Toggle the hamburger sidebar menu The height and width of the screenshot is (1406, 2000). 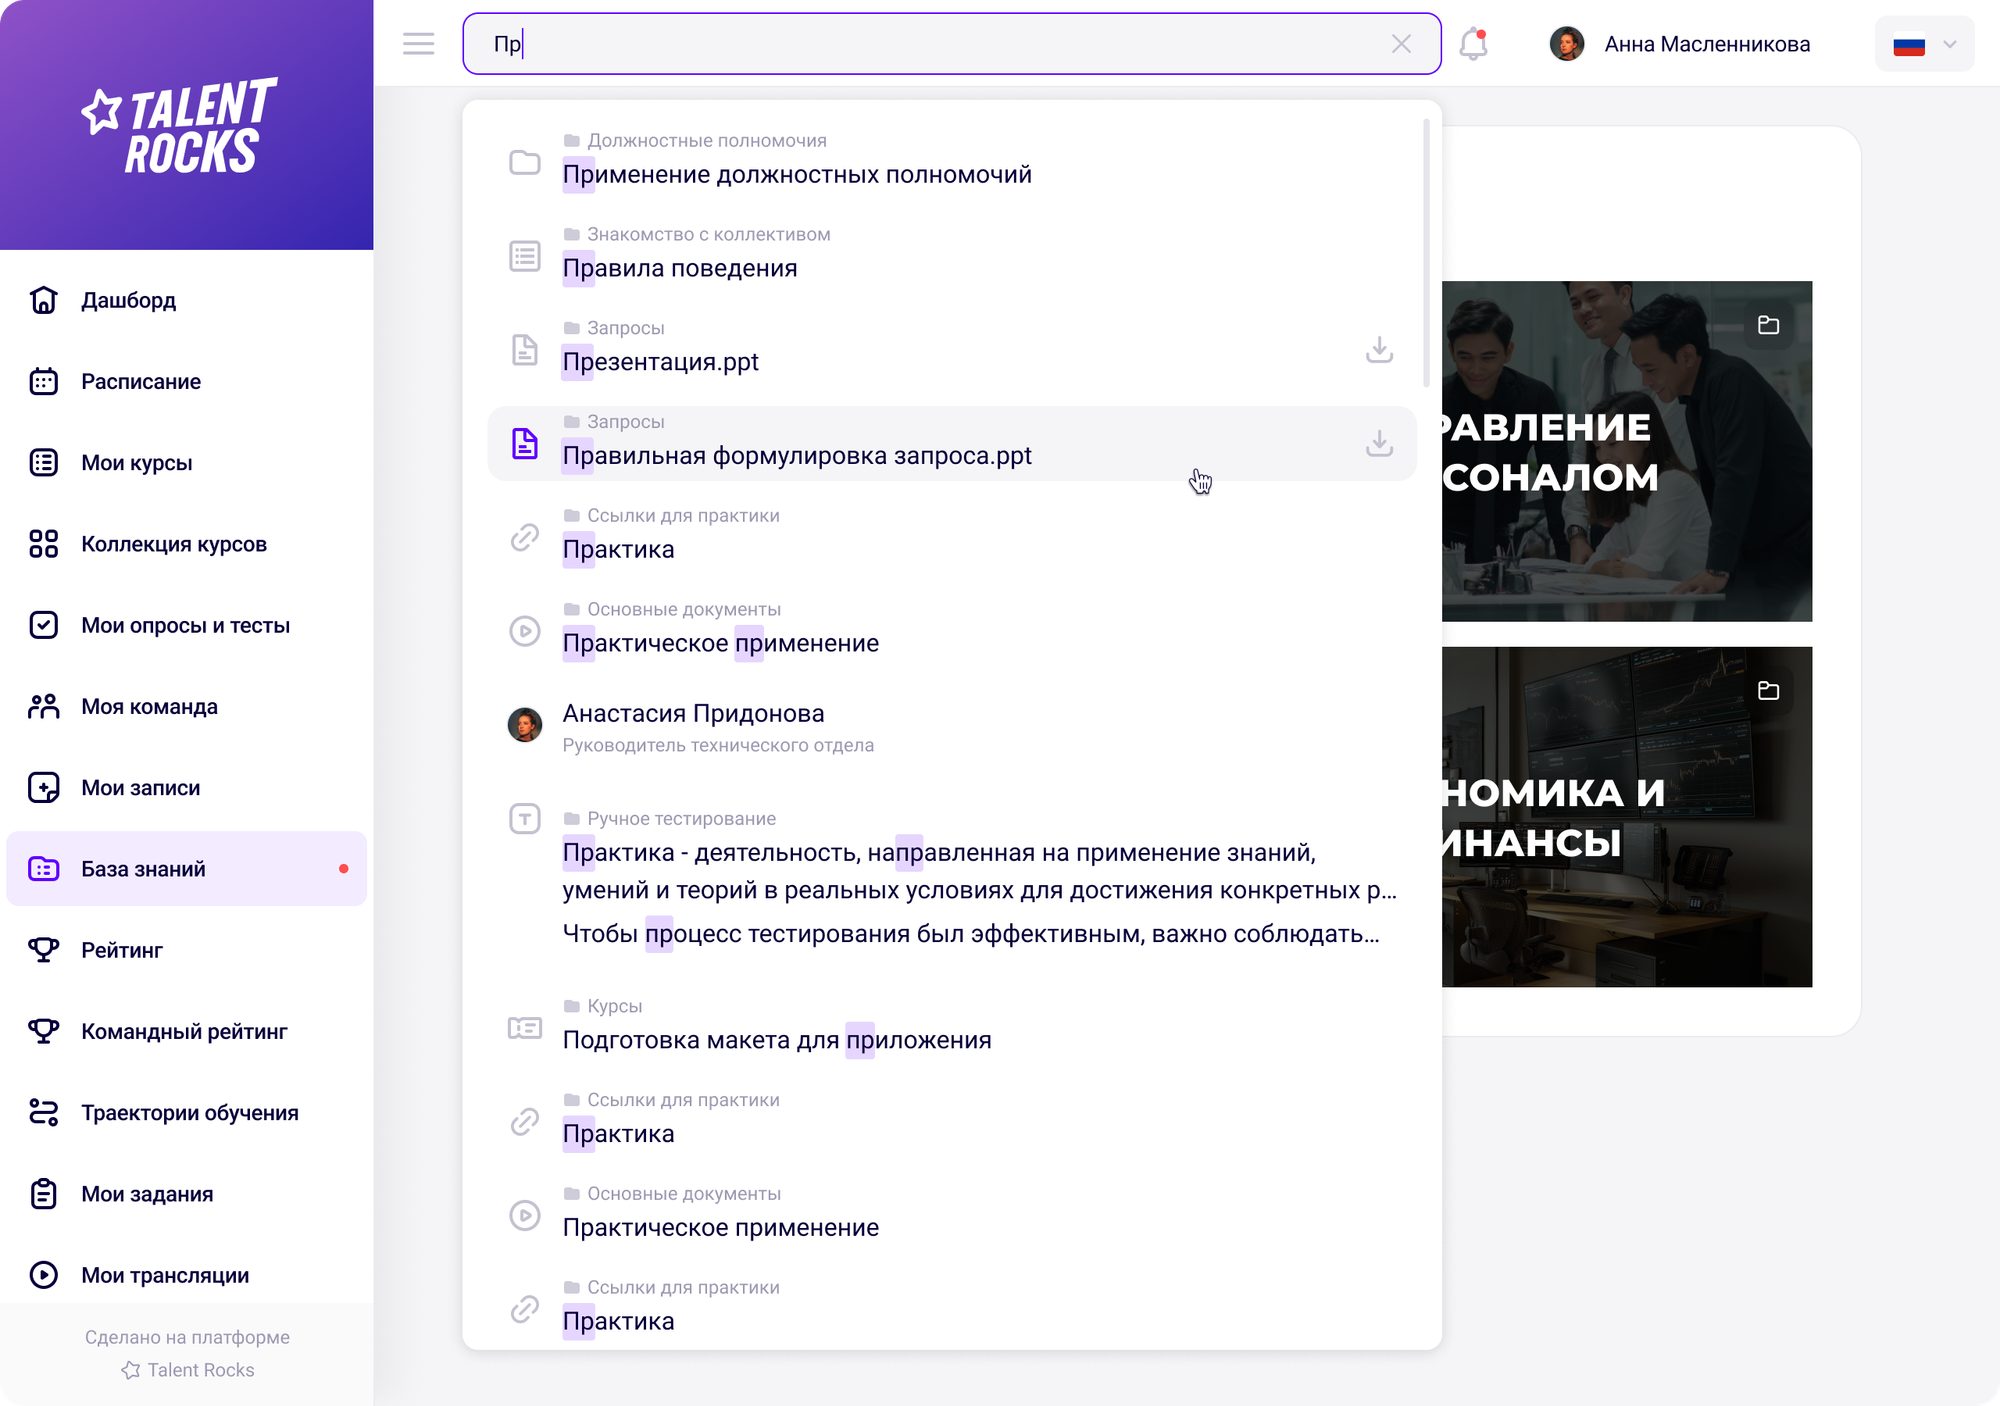pos(418,44)
